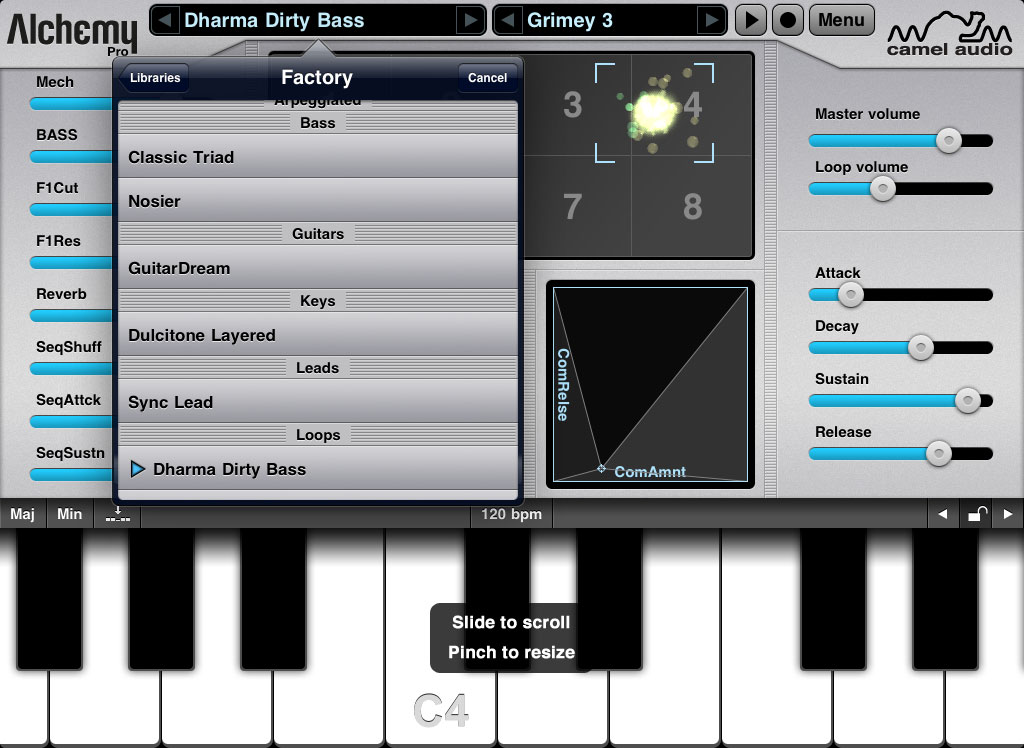1024x748 pixels.
Task: Click the Decay slider knob
Action: 920,348
